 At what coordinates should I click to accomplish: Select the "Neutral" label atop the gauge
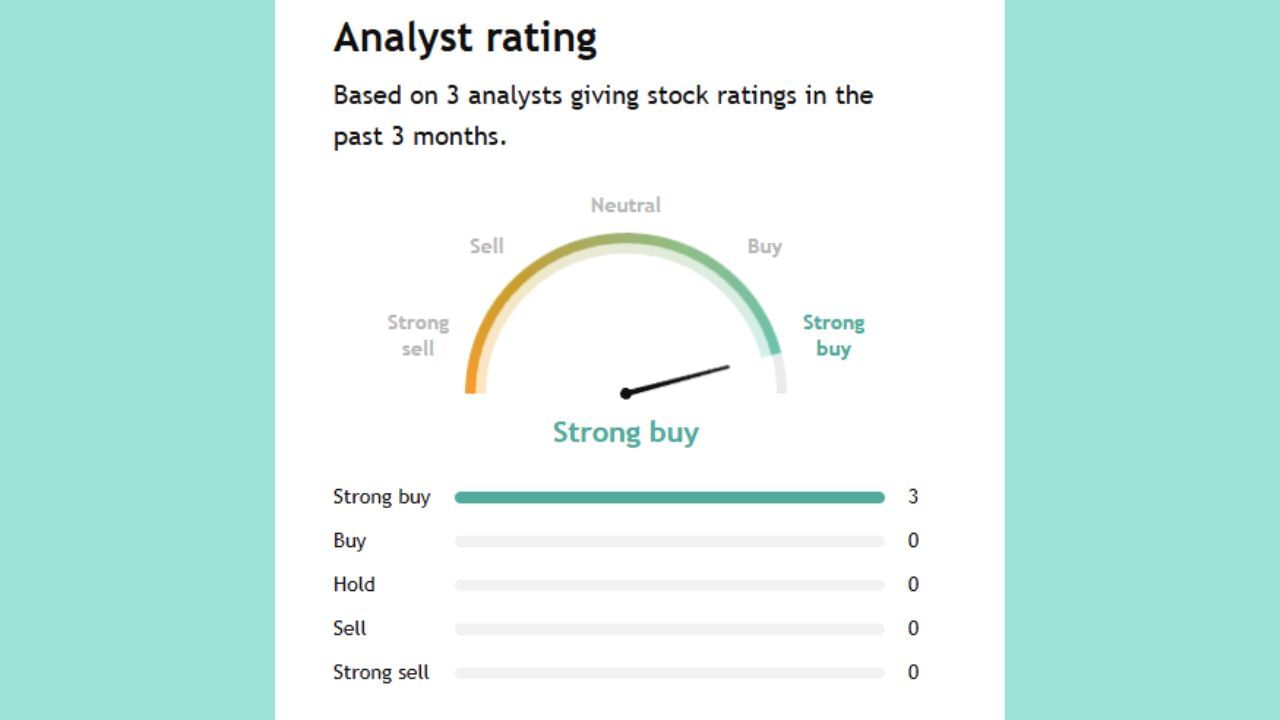tap(626, 205)
